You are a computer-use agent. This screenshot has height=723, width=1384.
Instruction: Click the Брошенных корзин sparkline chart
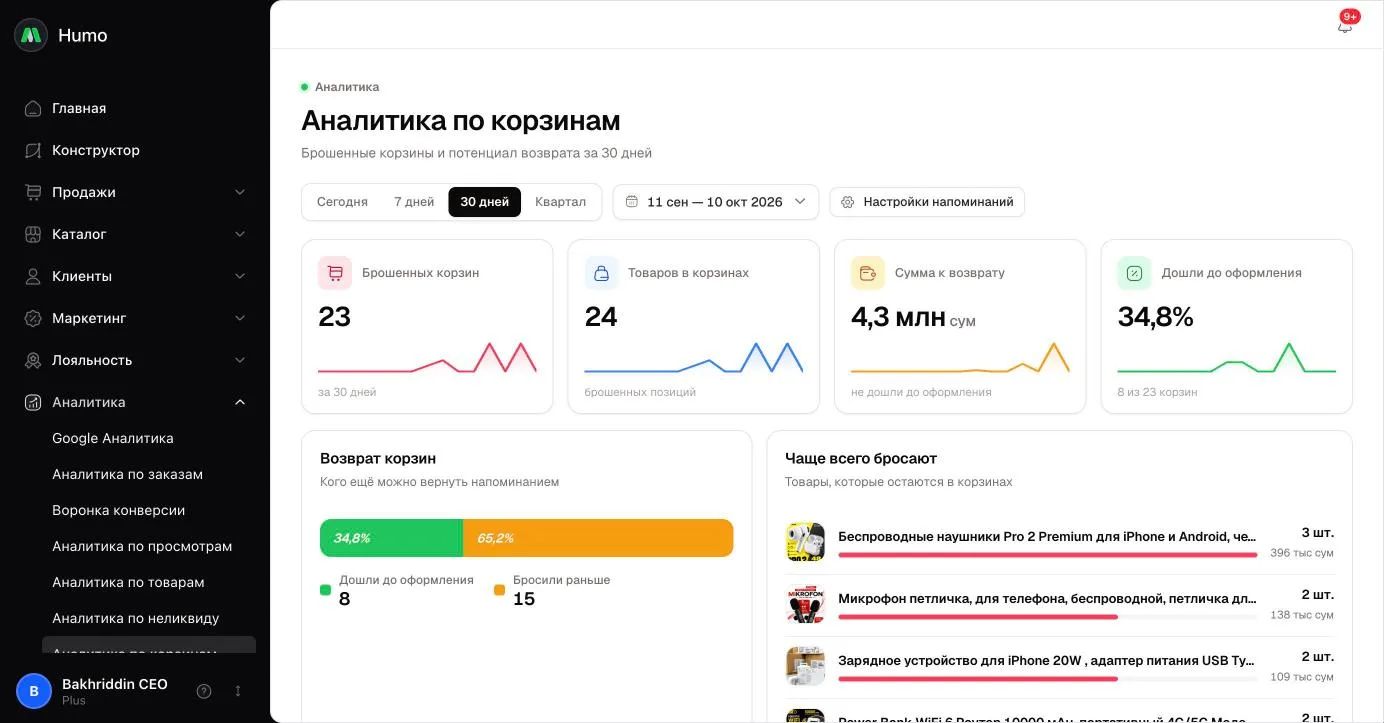427,357
